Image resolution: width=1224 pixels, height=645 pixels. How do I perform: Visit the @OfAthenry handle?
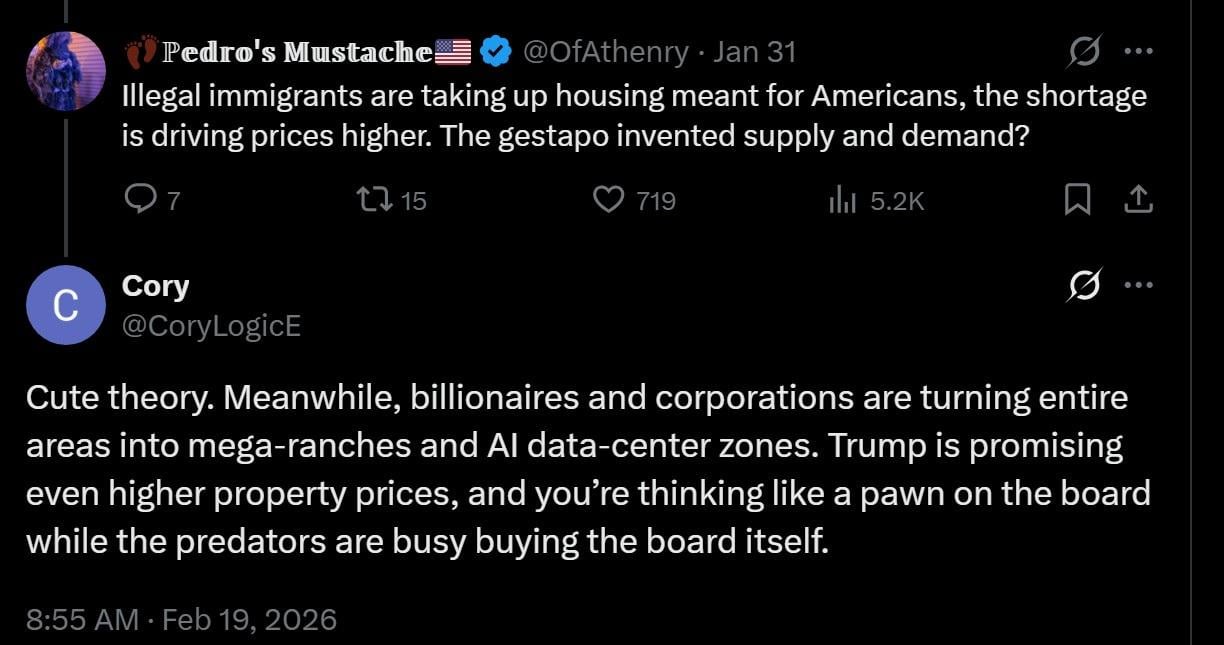[606, 52]
